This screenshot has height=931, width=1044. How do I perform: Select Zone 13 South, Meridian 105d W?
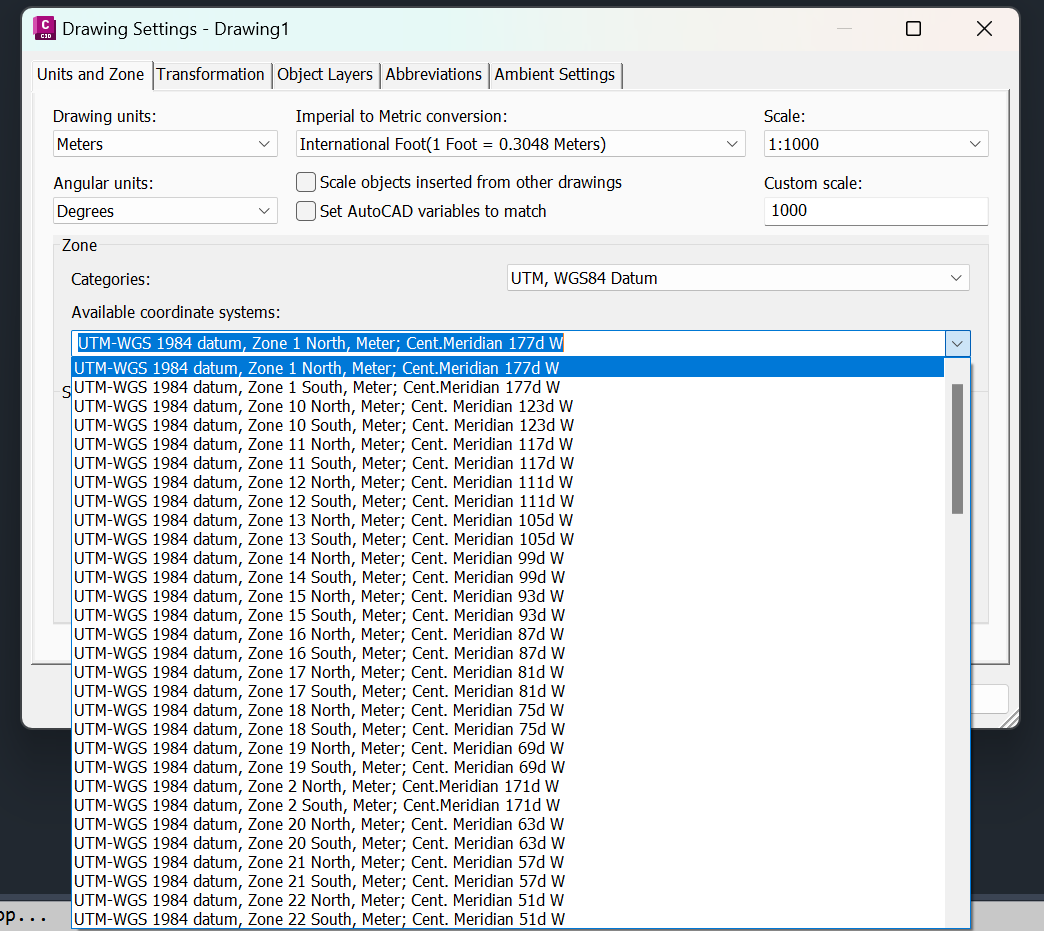(x=507, y=539)
